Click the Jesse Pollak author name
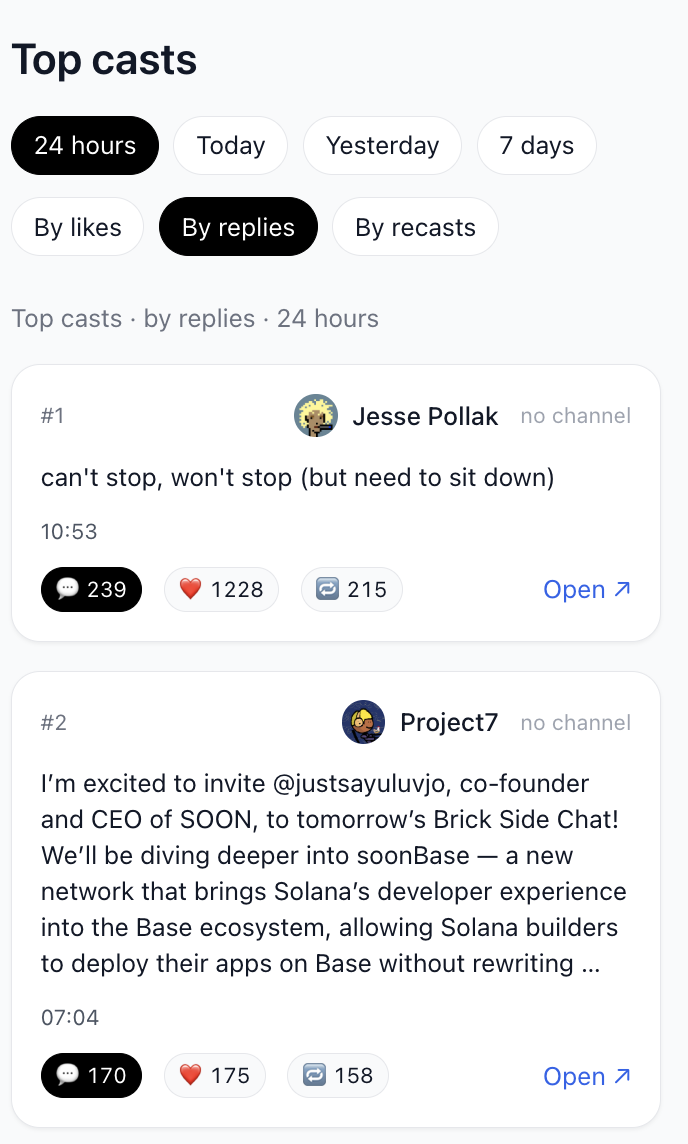Viewport: 688px width, 1144px height. point(425,416)
